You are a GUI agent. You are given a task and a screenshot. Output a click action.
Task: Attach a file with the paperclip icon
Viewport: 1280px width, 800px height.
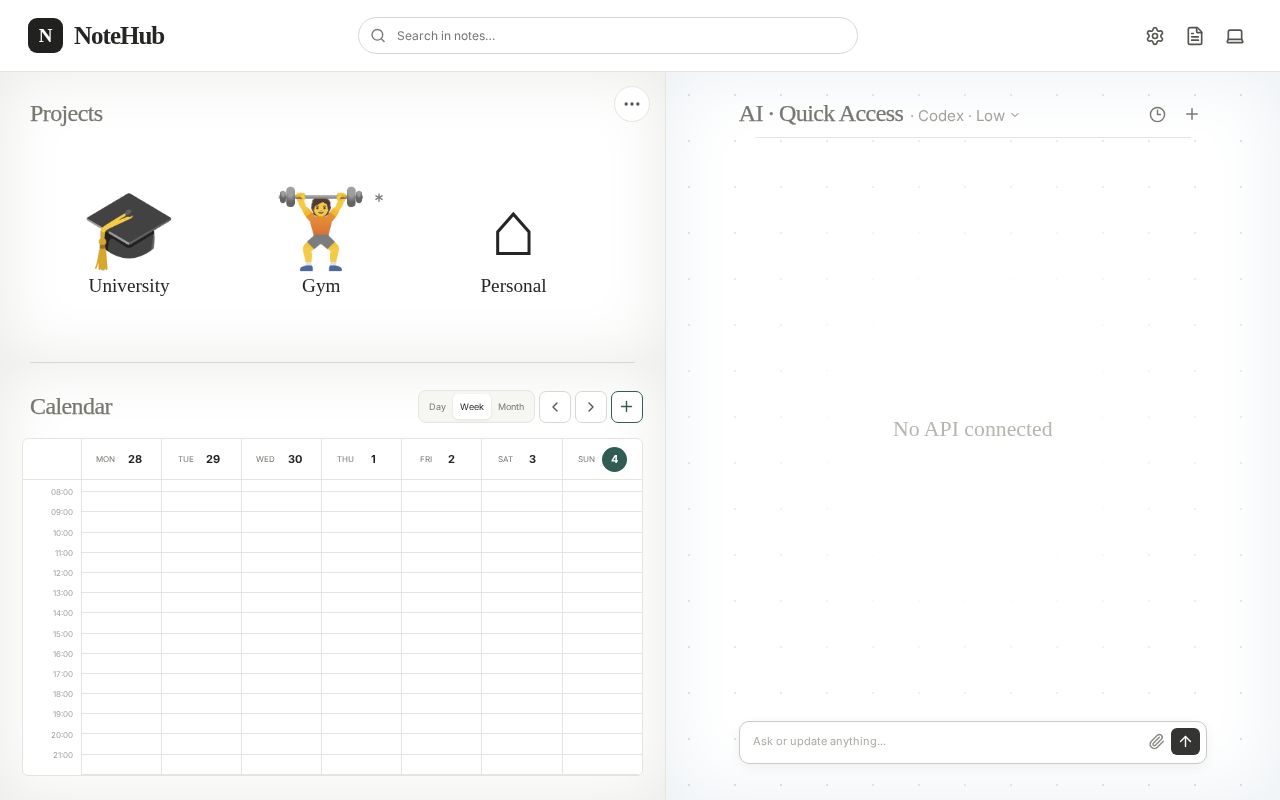tap(1156, 741)
